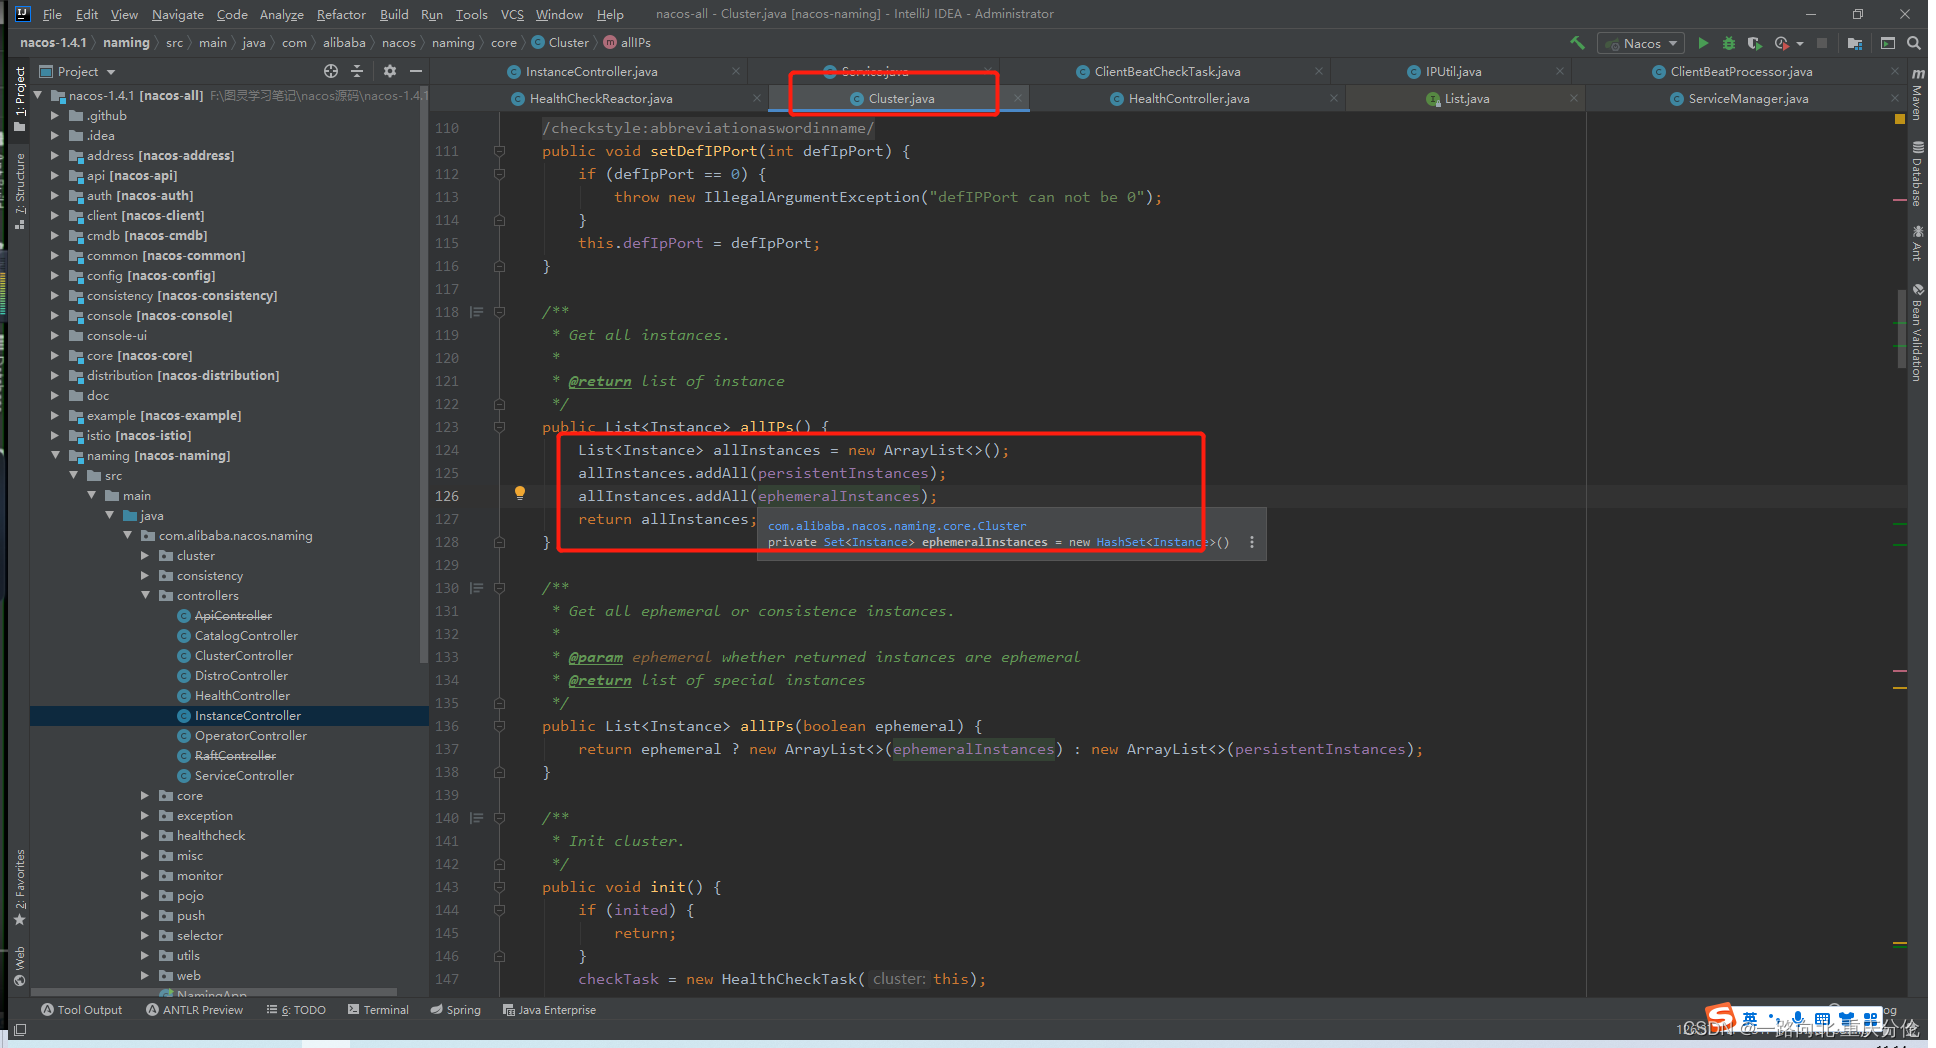Click the yellow intention light bulb

520,493
